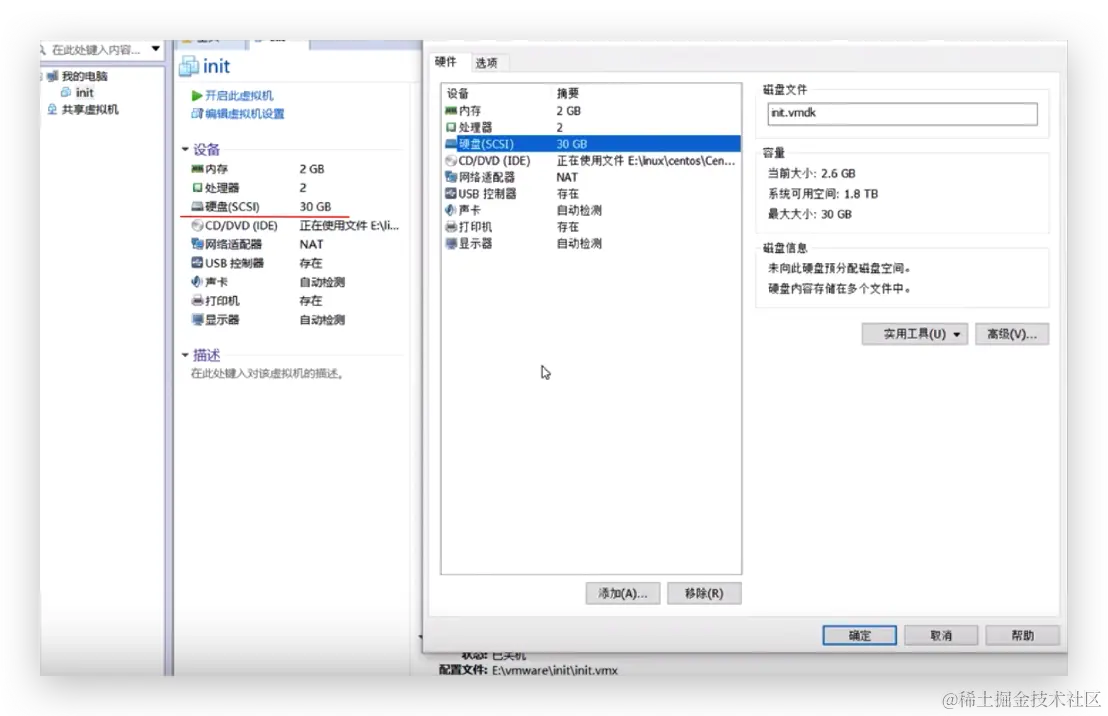Click the shared VMs icon in library tree
The image size is (1108, 716).
(52, 110)
